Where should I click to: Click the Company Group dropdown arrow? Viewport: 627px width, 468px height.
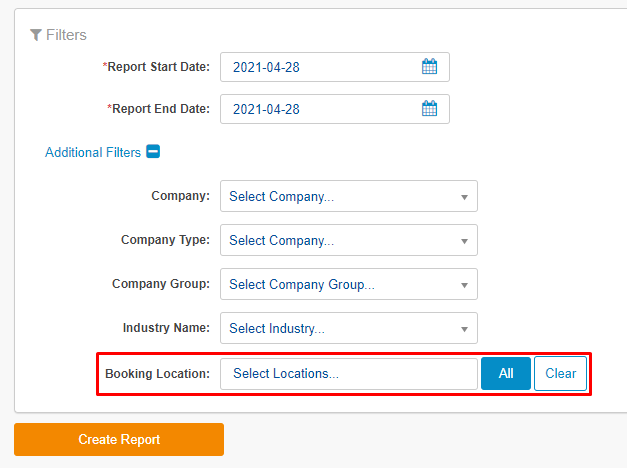pos(464,285)
